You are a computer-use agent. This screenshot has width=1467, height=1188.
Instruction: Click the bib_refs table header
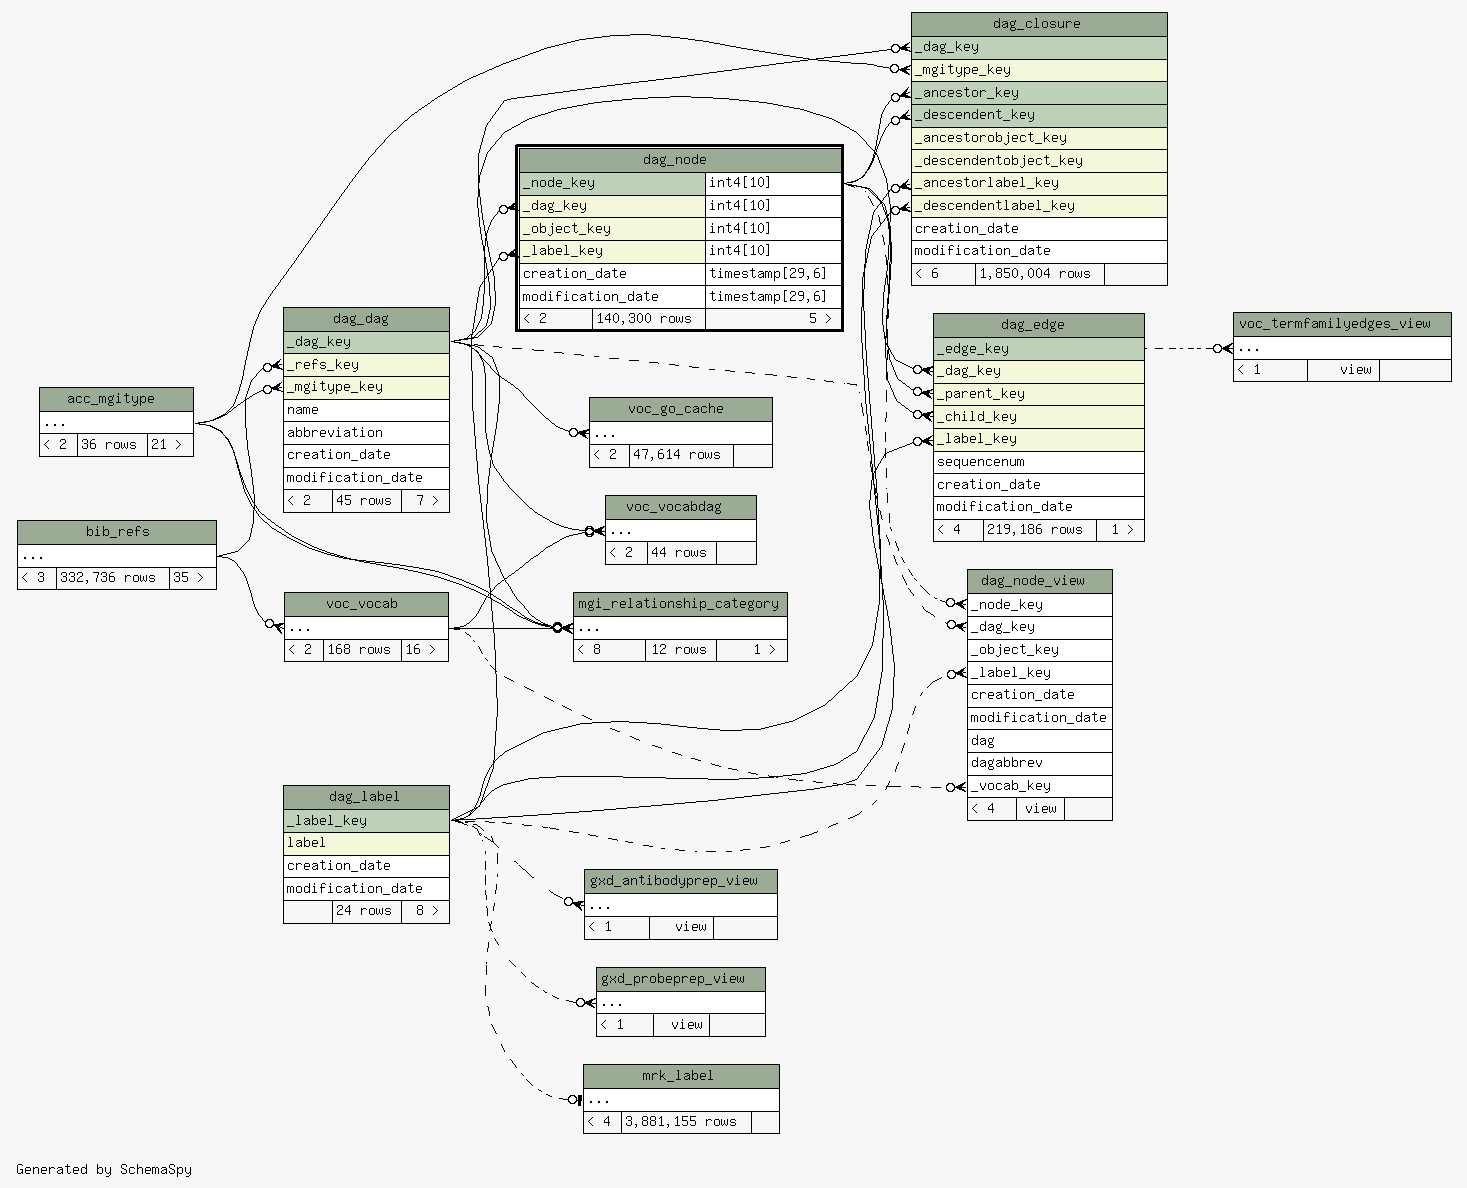(x=117, y=532)
